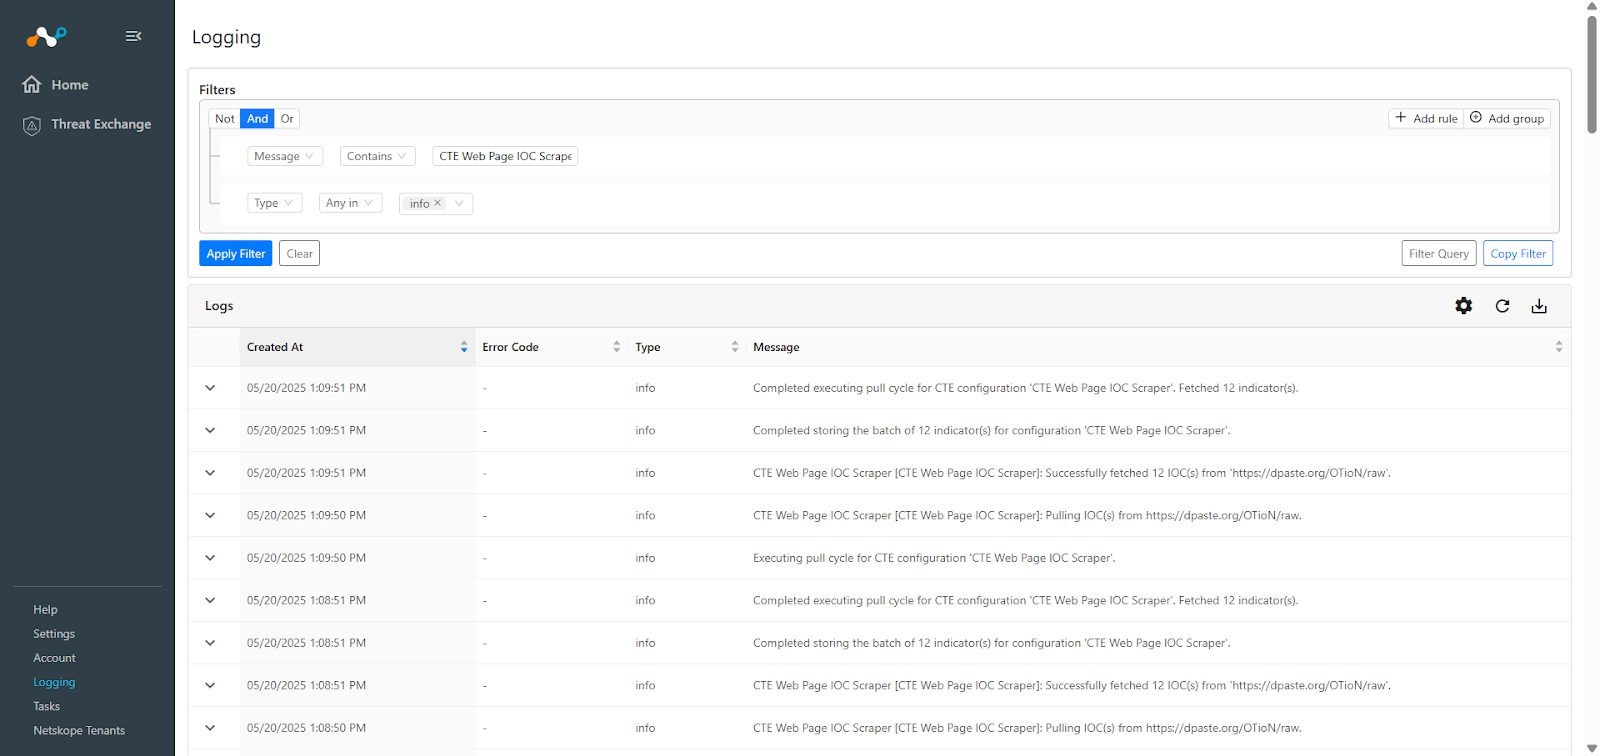Viewport: 1600px width, 756px height.
Task: Expand the first log row at 1:09:51 PM
Action: click(x=210, y=388)
